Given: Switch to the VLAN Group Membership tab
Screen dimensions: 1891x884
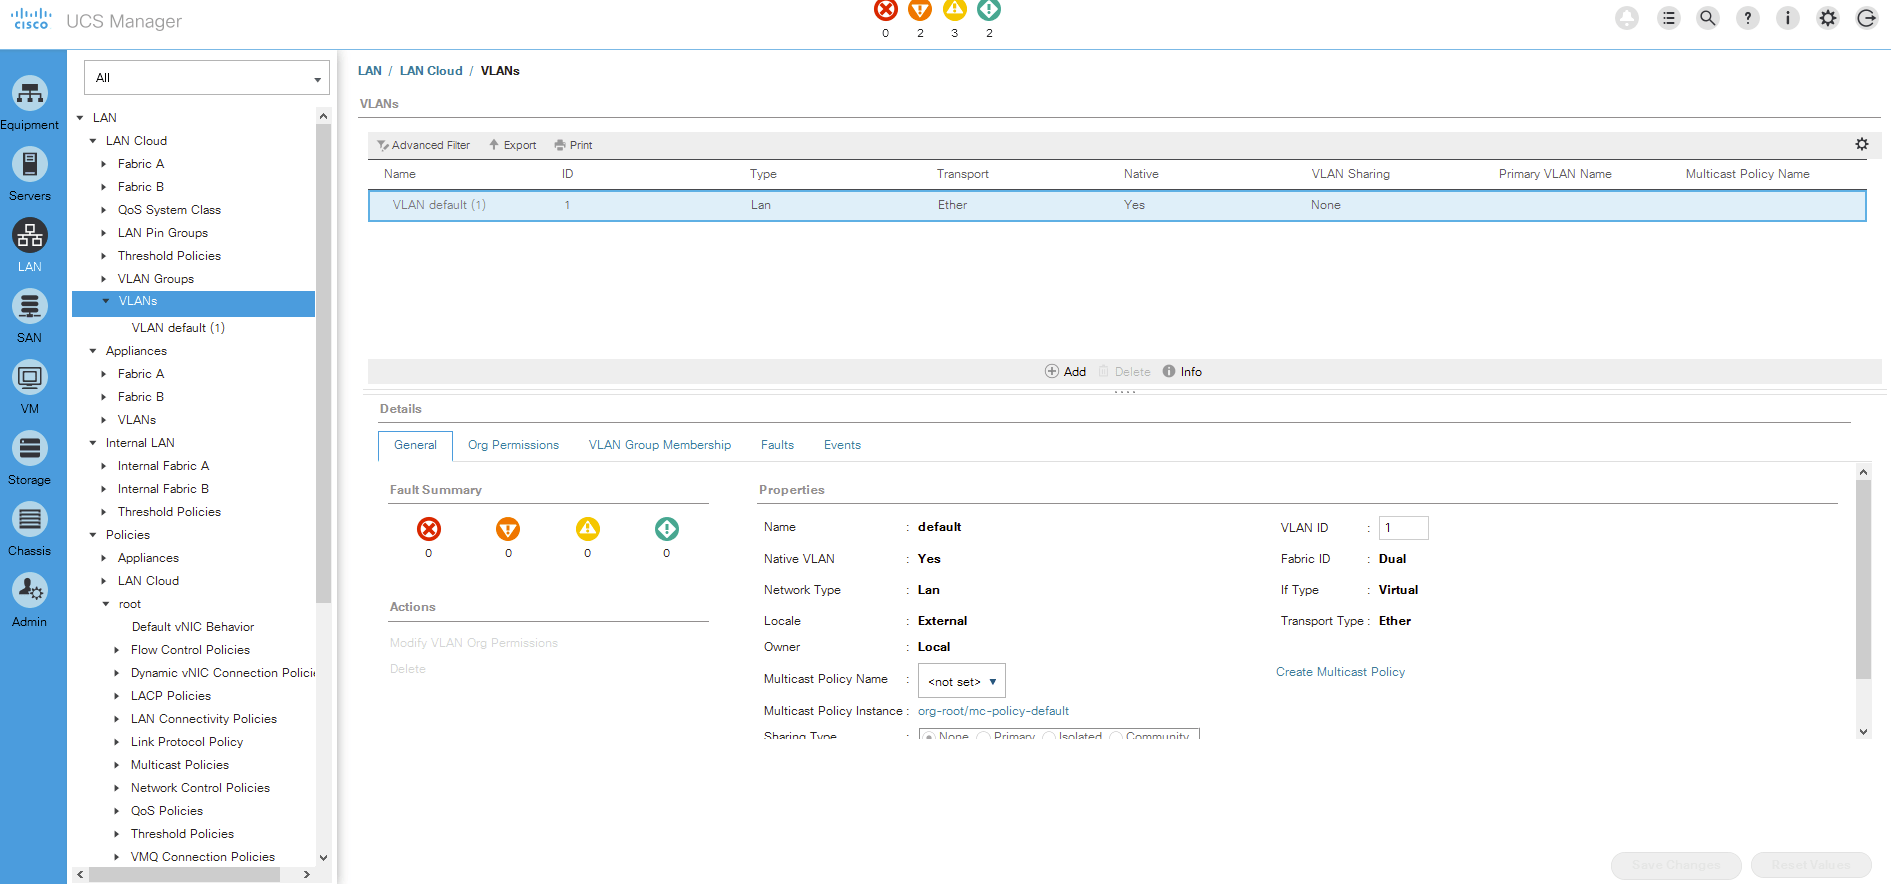Looking at the screenshot, I should point(659,445).
